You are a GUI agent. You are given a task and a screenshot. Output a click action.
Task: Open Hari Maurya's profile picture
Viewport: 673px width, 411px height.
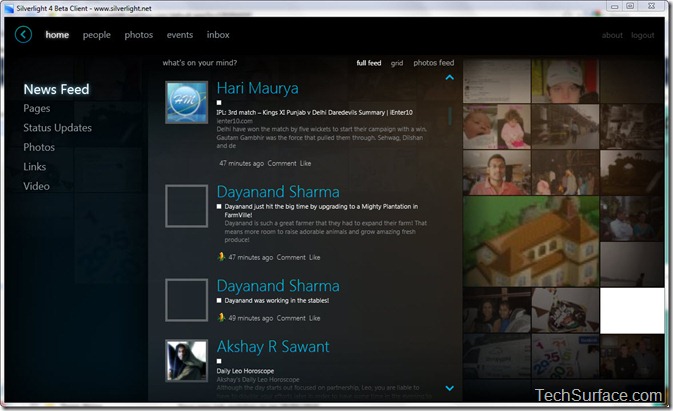point(186,102)
